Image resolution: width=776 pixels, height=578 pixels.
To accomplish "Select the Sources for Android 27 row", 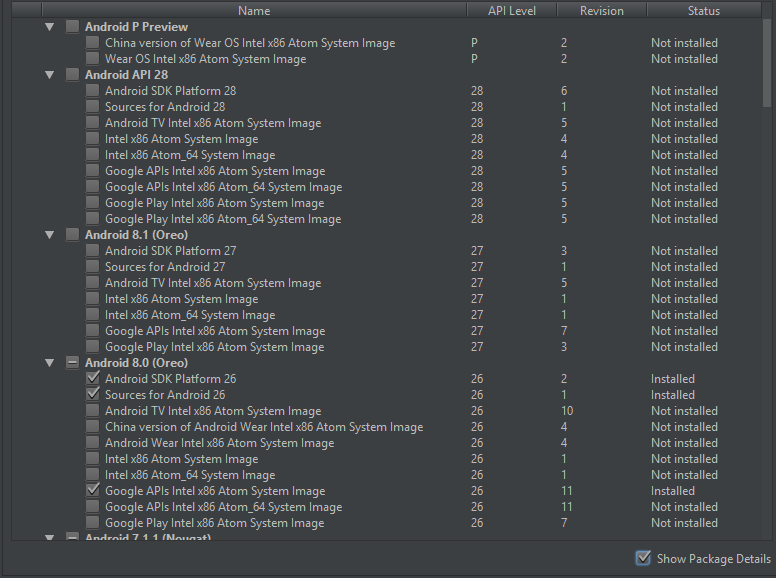I will 165,267.
